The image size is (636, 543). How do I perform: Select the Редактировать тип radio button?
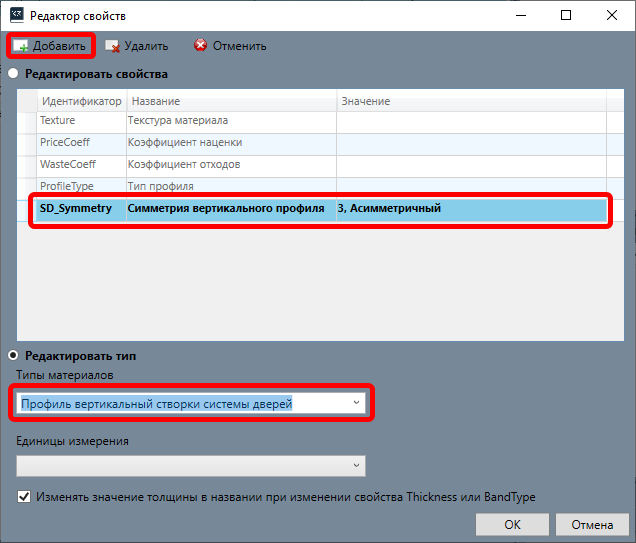point(13,355)
